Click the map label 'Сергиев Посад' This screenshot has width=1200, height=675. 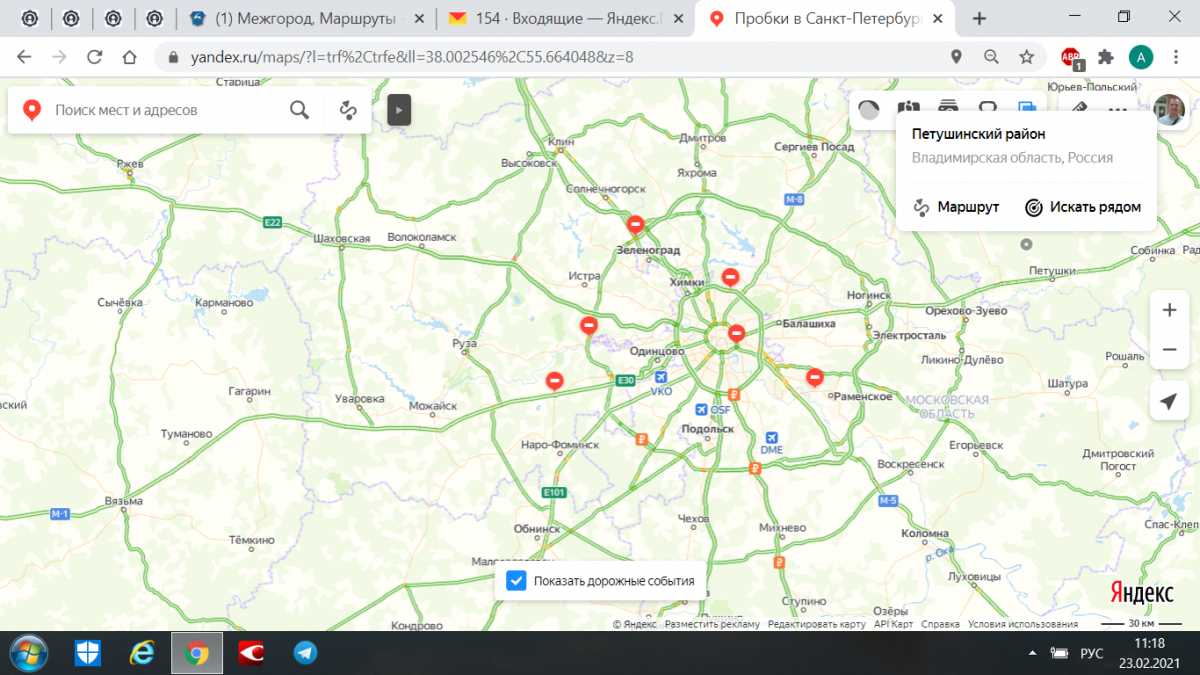pos(814,147)
